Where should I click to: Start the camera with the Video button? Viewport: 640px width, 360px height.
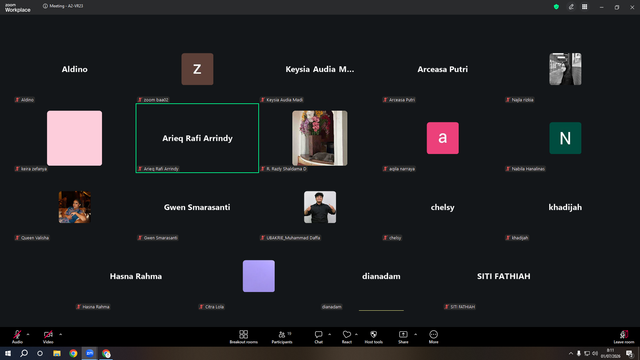point(48,336)
